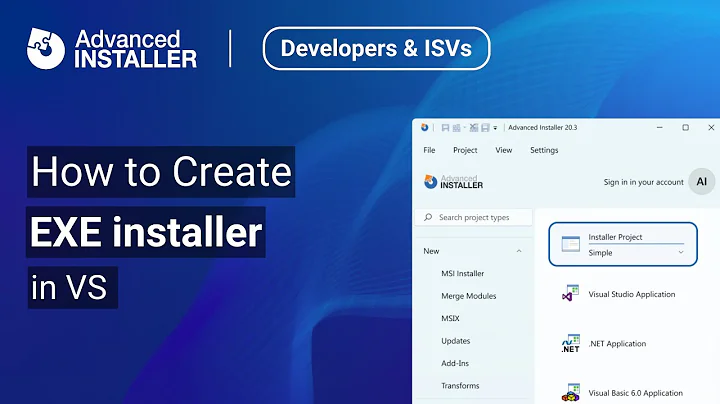Click the Search project types field
The width and height of the screenshot is (720, 404).
point(473,217)
